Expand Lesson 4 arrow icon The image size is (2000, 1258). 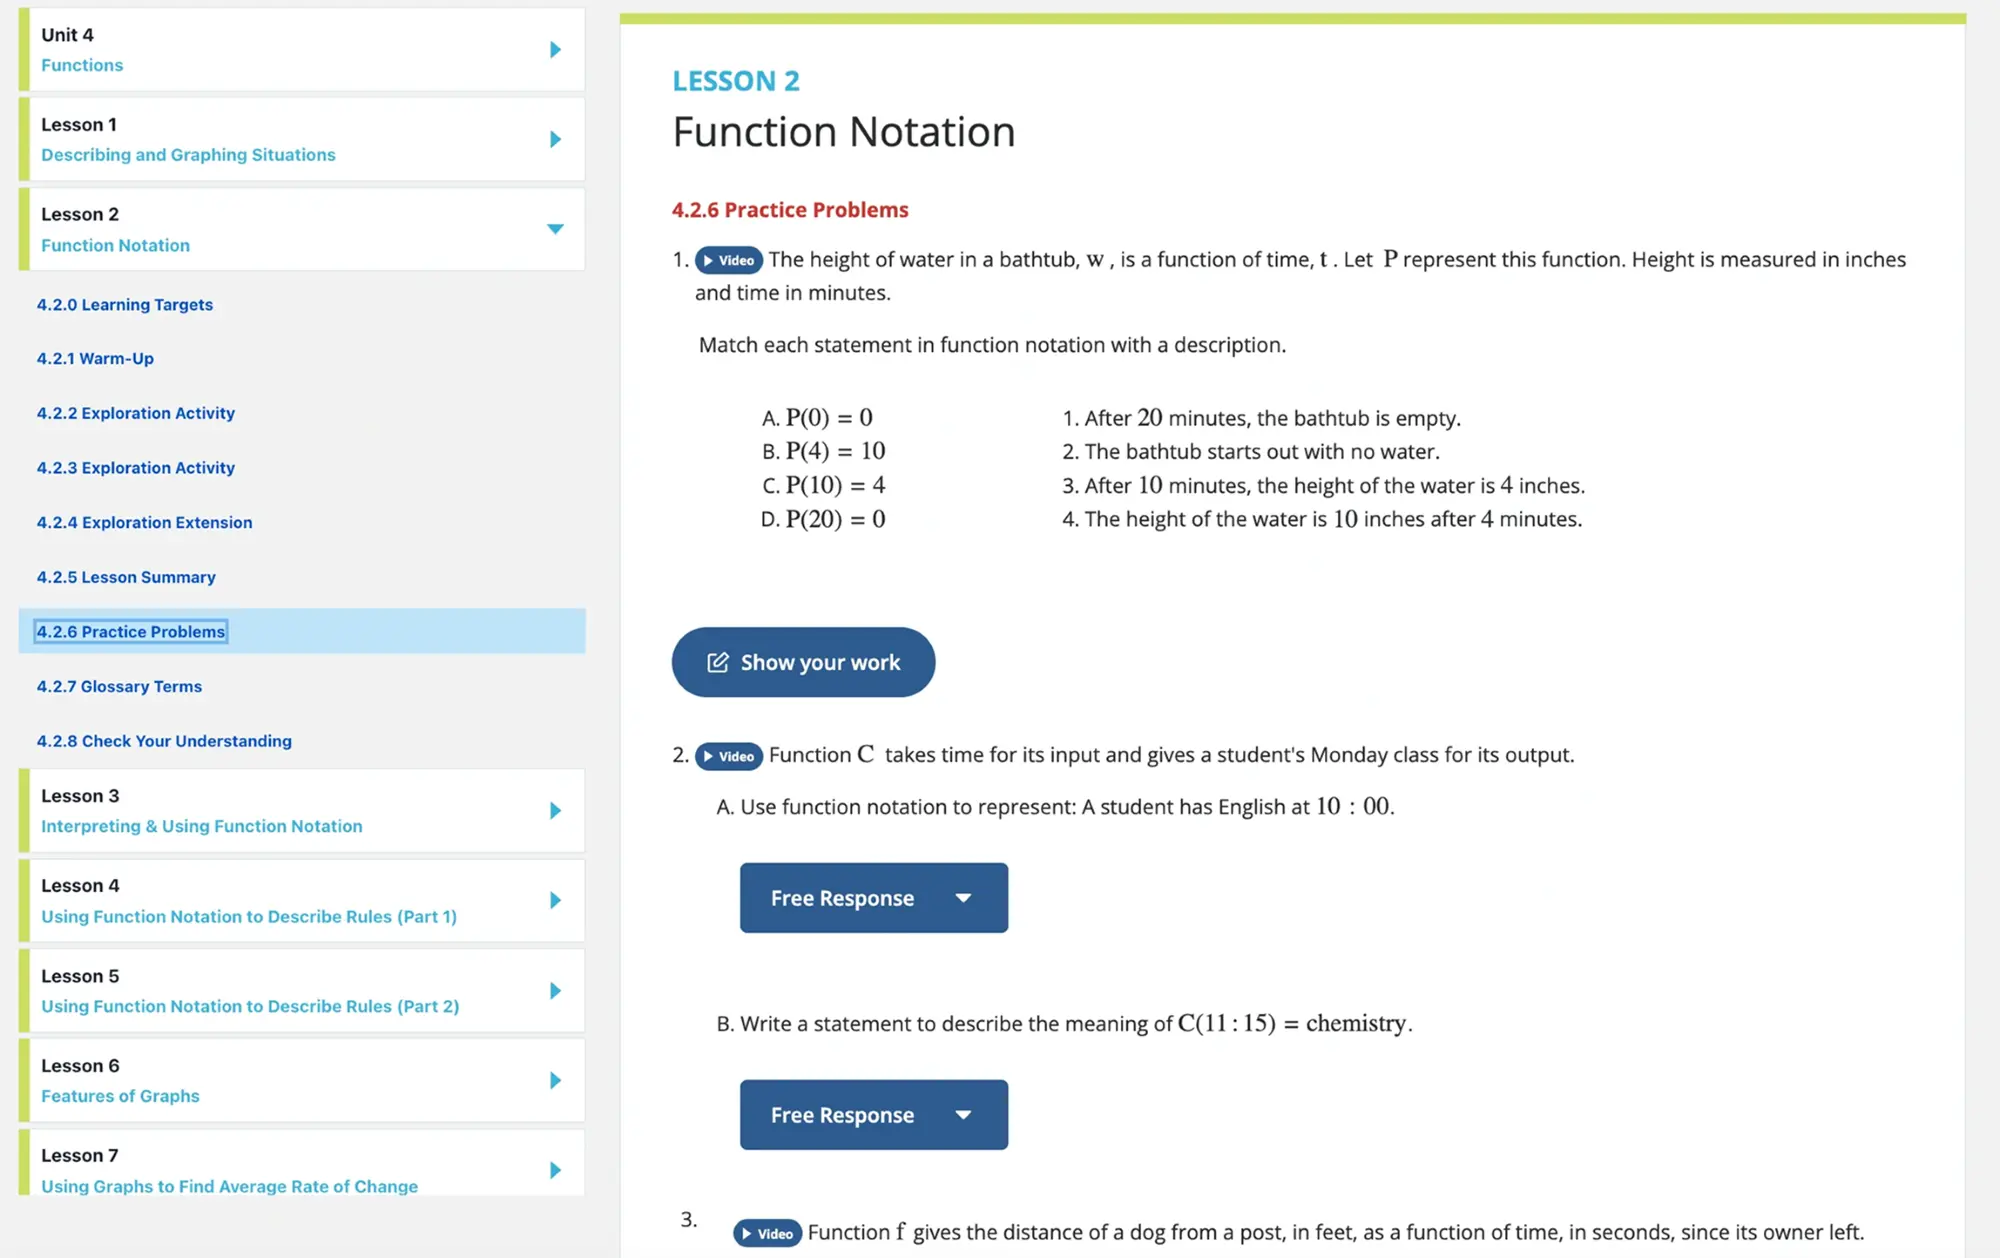point(555,900)
